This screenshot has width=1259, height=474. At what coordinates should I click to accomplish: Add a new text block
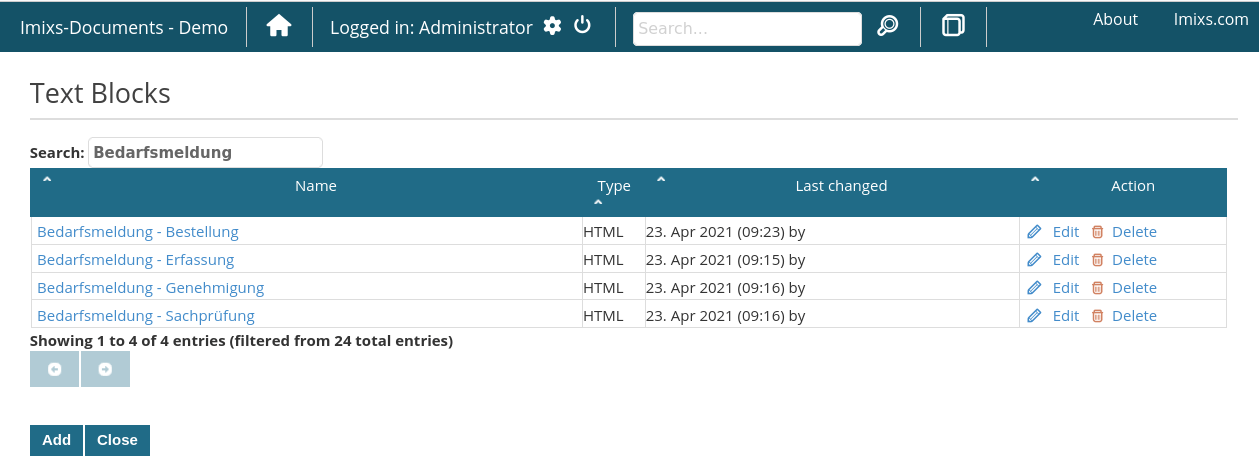pos(56,440)
